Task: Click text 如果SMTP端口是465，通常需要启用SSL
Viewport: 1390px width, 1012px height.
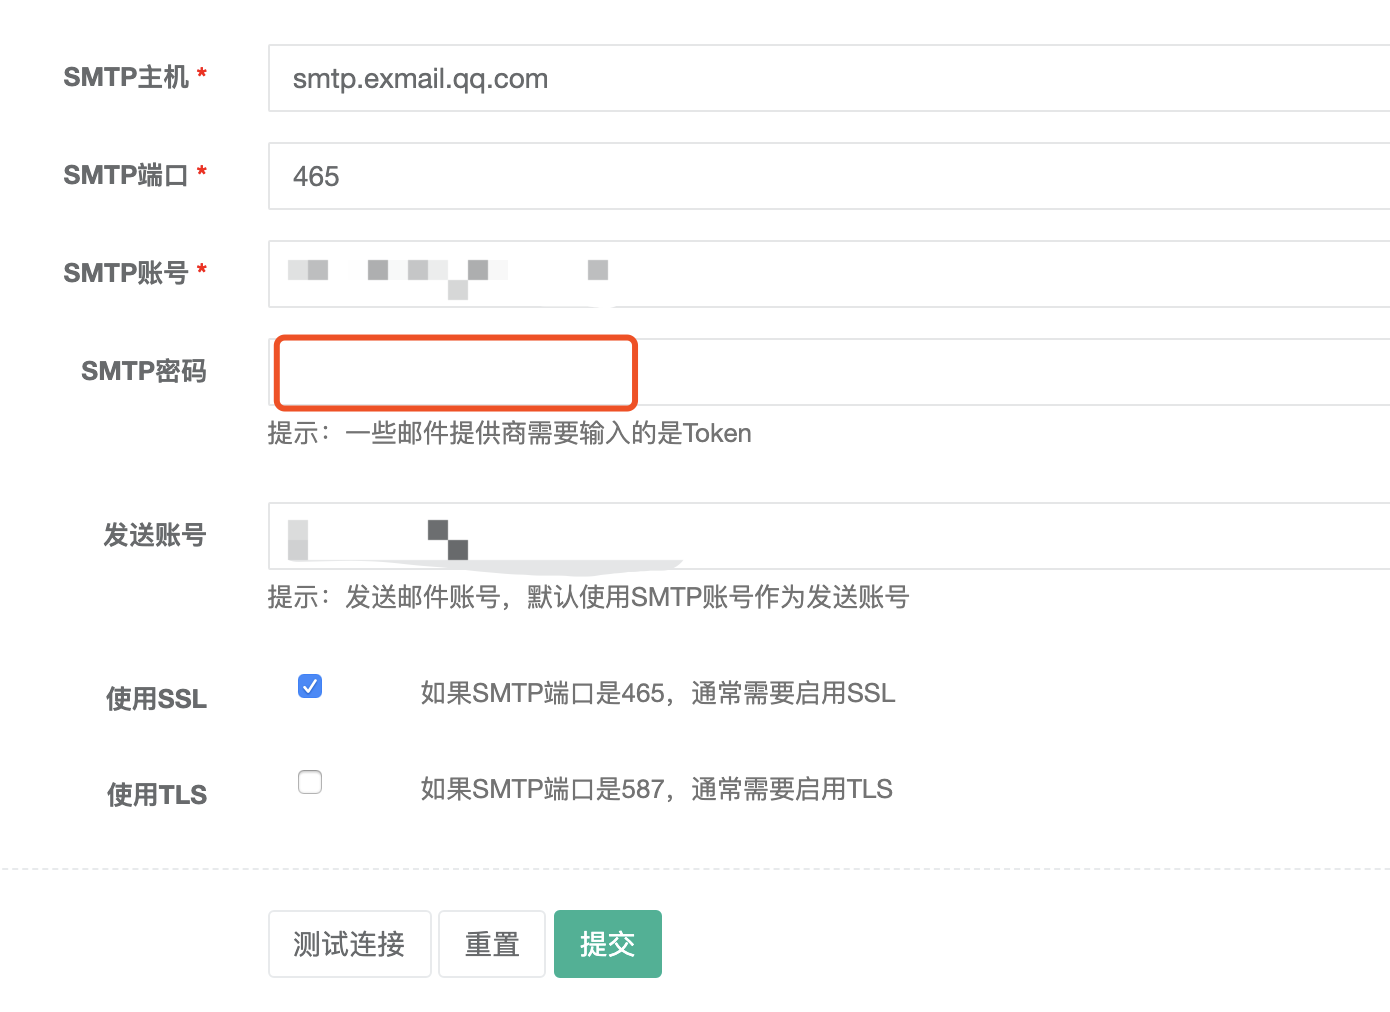Action: (658, 693)
